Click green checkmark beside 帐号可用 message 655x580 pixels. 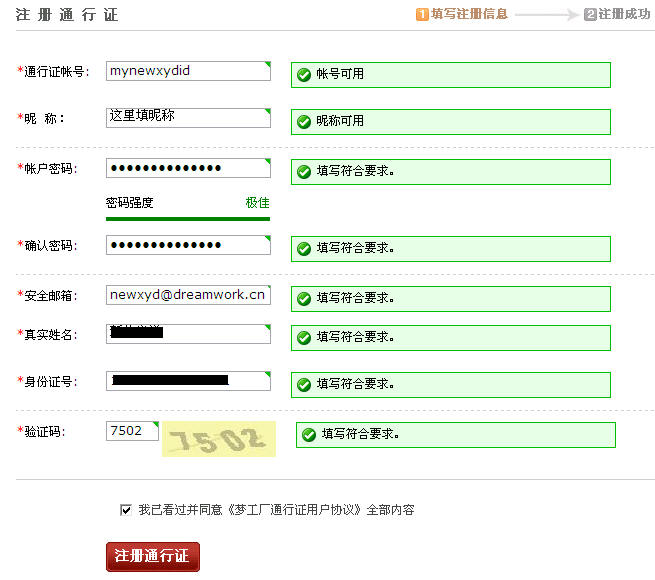[304, 75]
